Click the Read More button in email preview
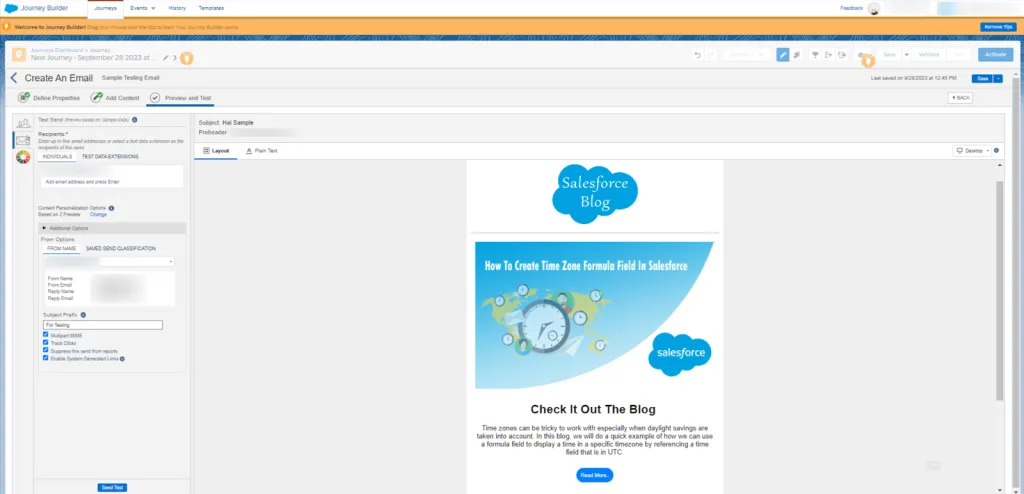 click(594, 475)
